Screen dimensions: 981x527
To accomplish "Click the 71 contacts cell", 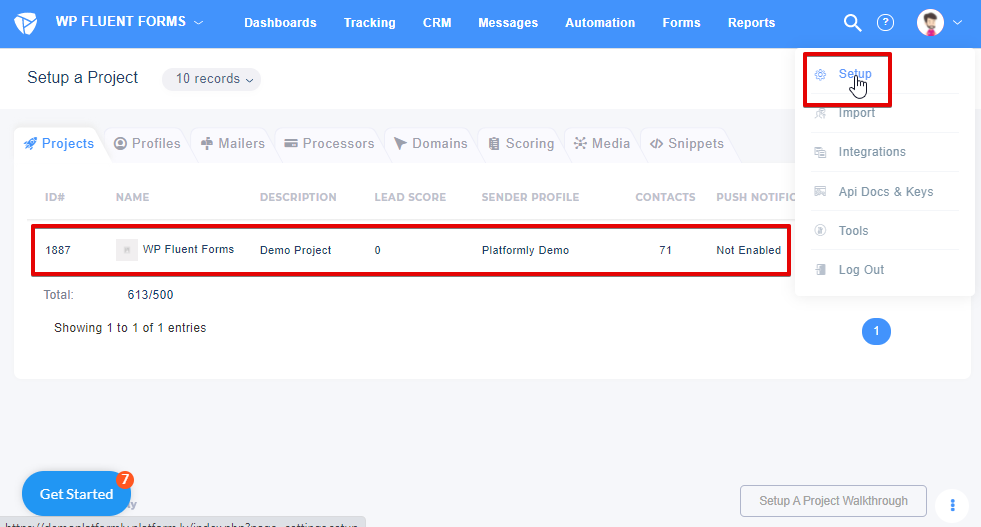I will [x=666, y=250].
